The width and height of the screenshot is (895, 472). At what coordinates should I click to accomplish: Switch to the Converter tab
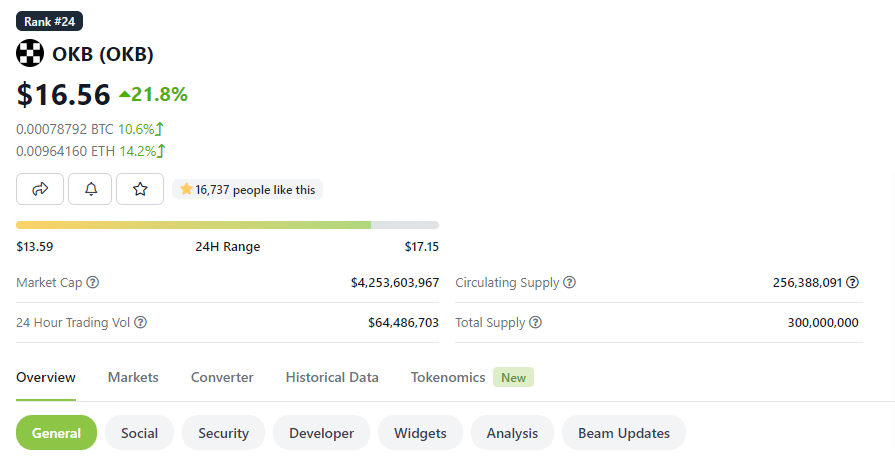222,377
